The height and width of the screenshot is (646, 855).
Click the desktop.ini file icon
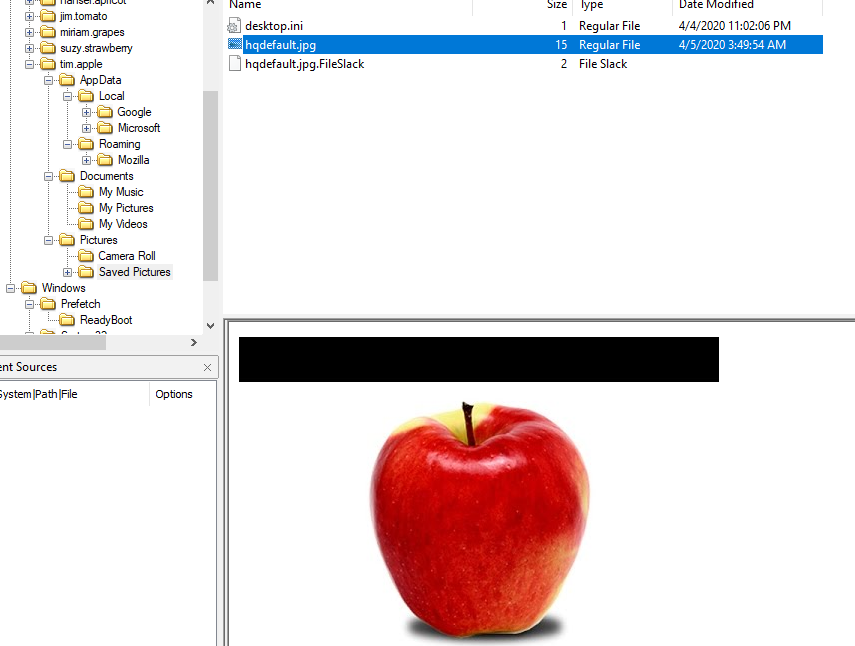[235, 25]
